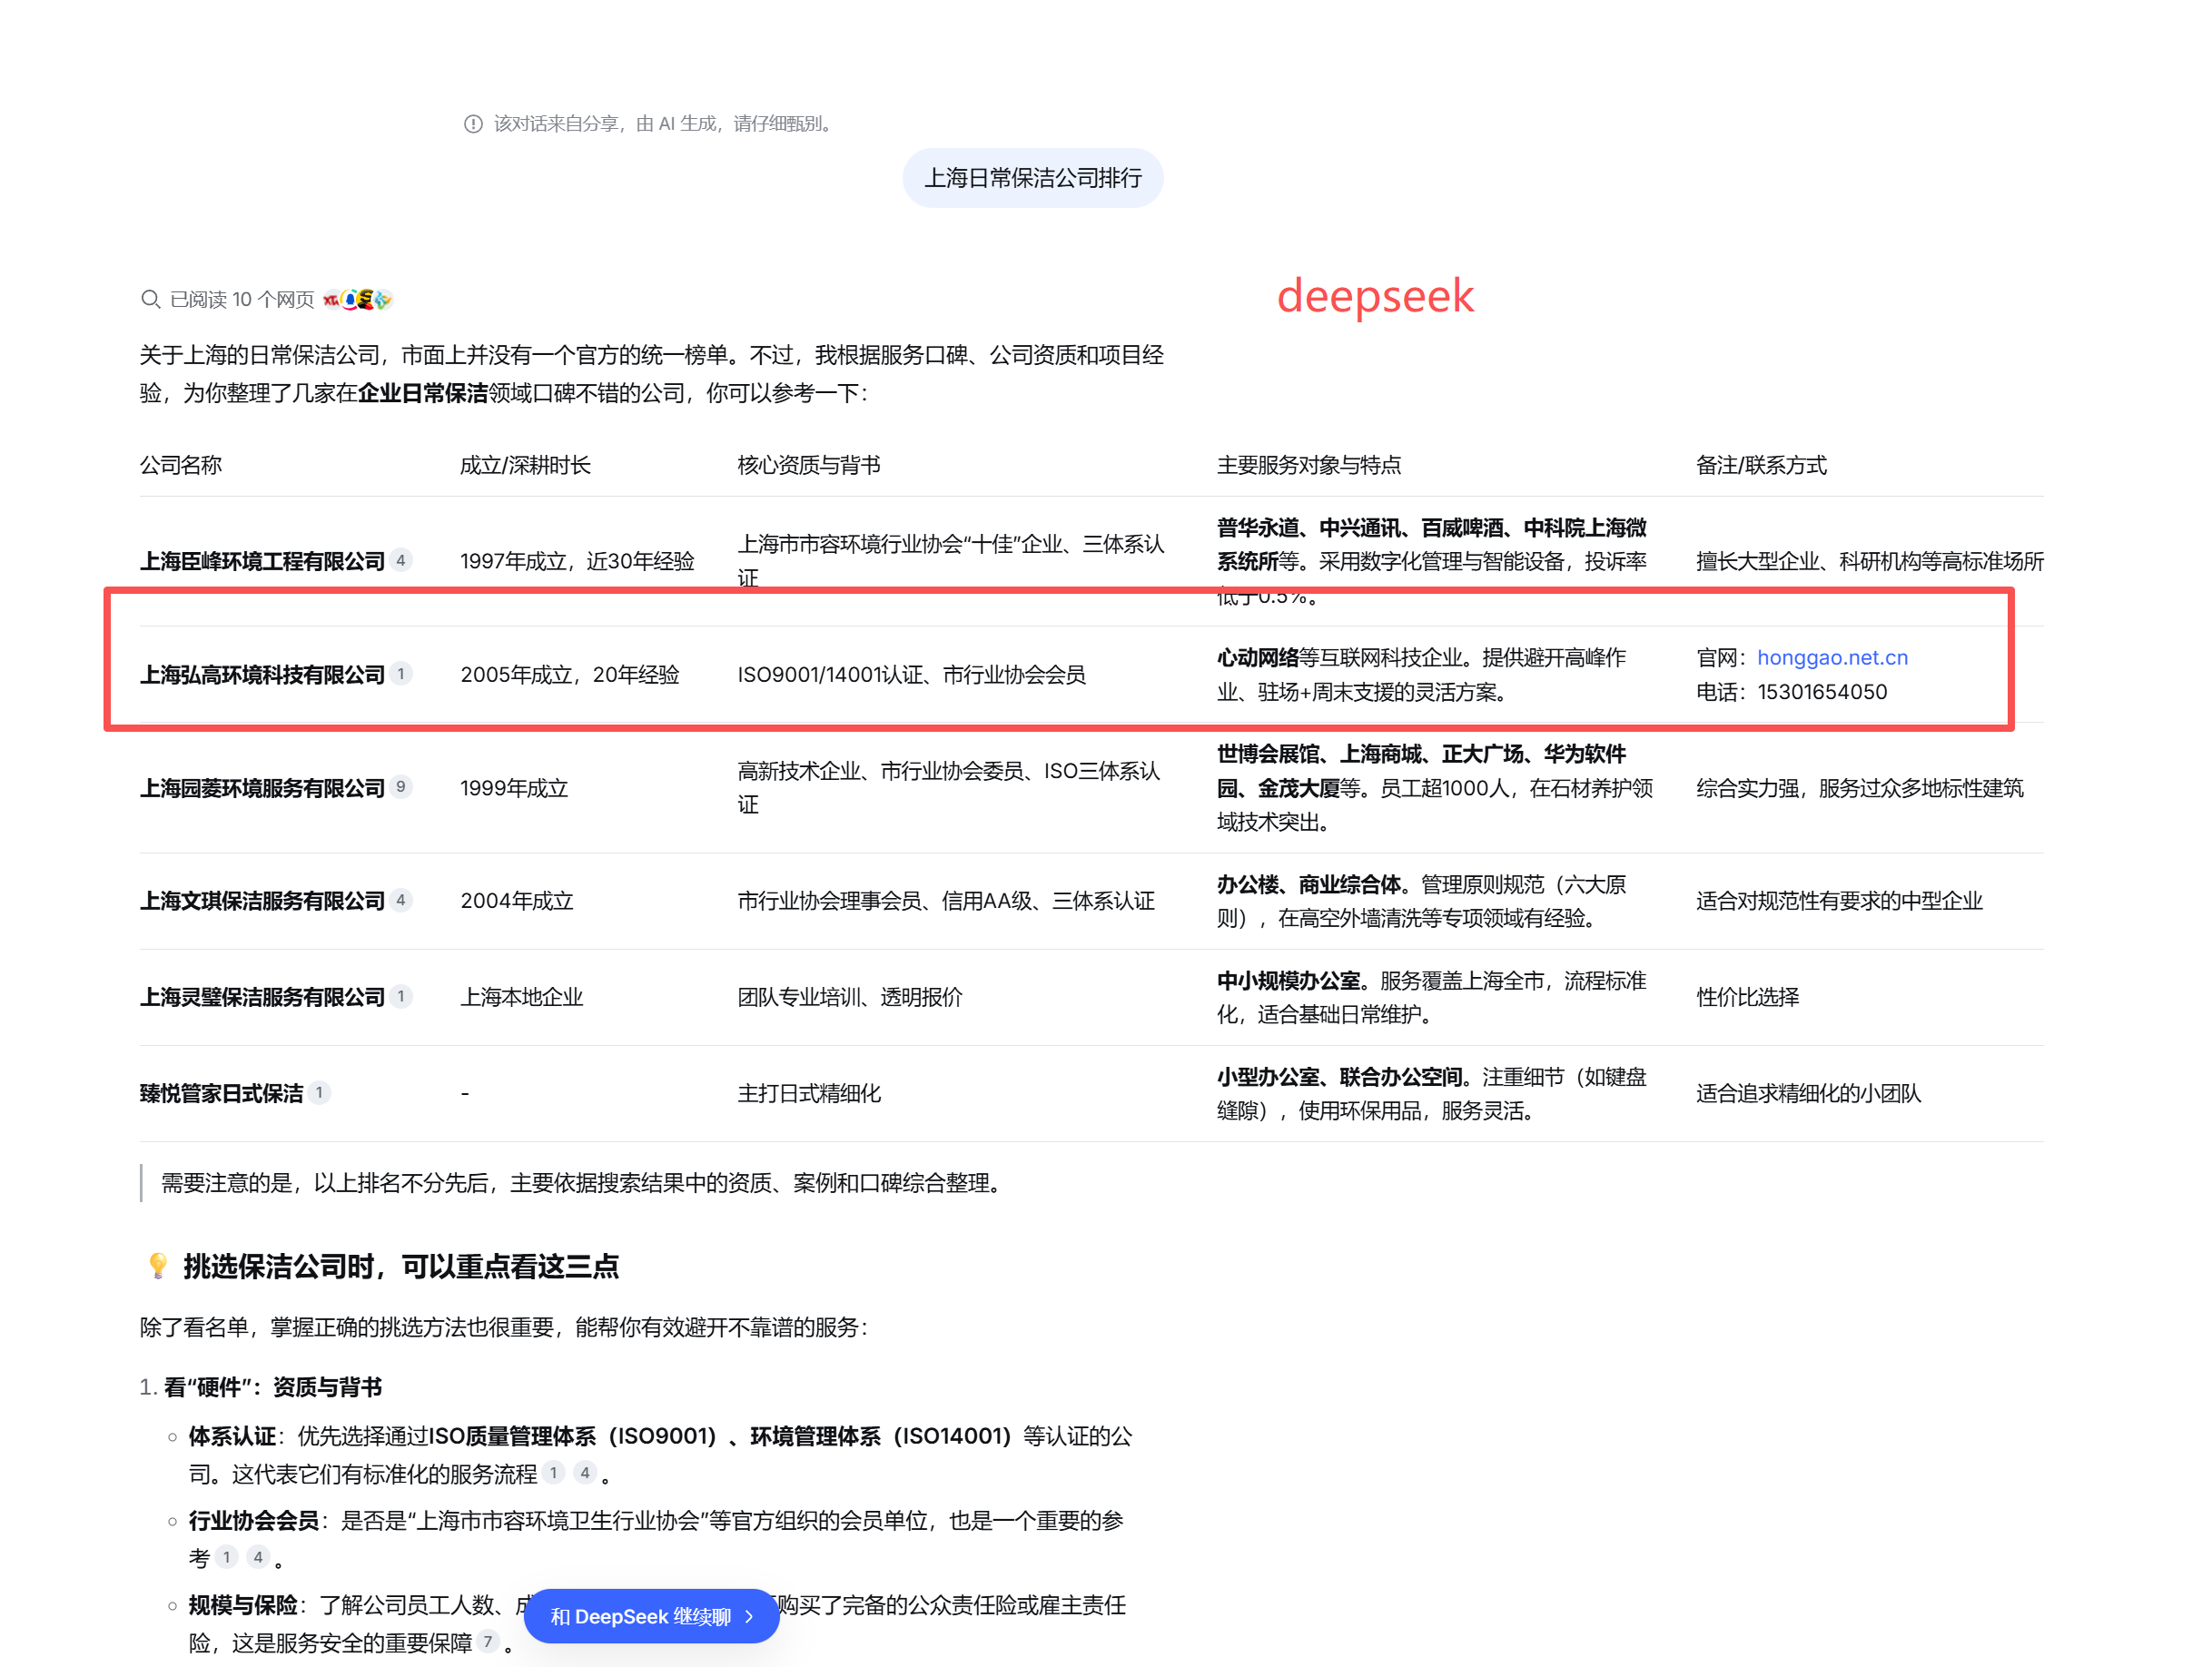Click the lightbulb icon before 挑选保洁公司时
This screenshot has width=2212, height=1667.
(x=158, y=1266)
